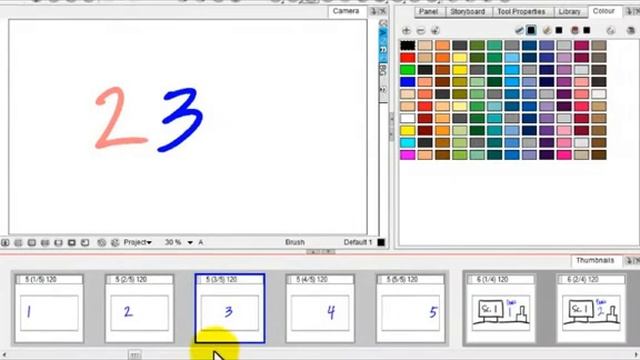
Task: Open the Project dropdown in camera bar
Action: (x=138, y=242)
